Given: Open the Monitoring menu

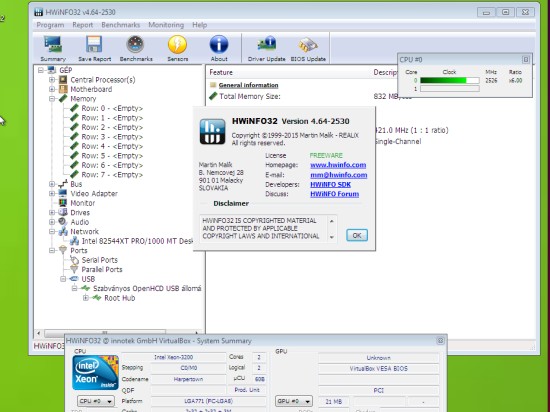Looking at the screenshot, I should 166,25.
